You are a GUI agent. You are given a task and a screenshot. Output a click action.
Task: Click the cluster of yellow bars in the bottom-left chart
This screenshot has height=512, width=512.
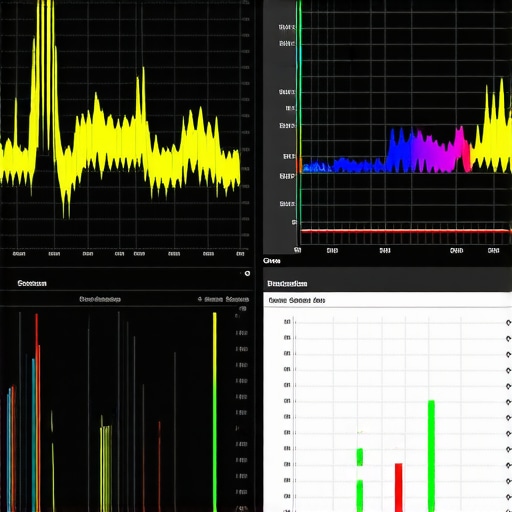[106, 468]
